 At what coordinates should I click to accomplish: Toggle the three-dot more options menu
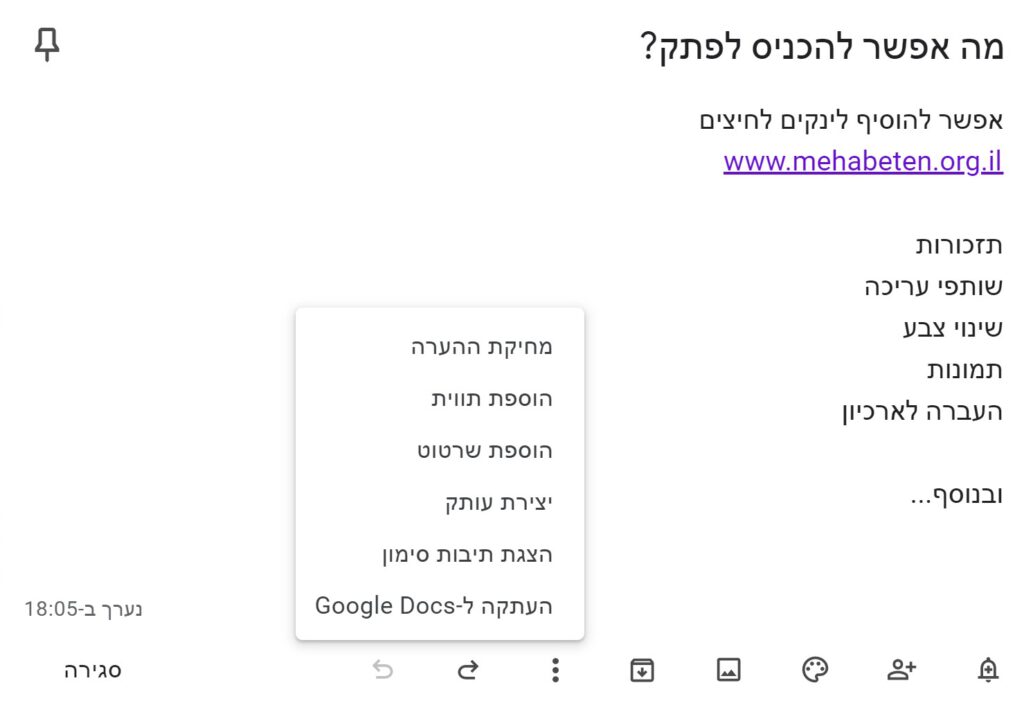555,670
